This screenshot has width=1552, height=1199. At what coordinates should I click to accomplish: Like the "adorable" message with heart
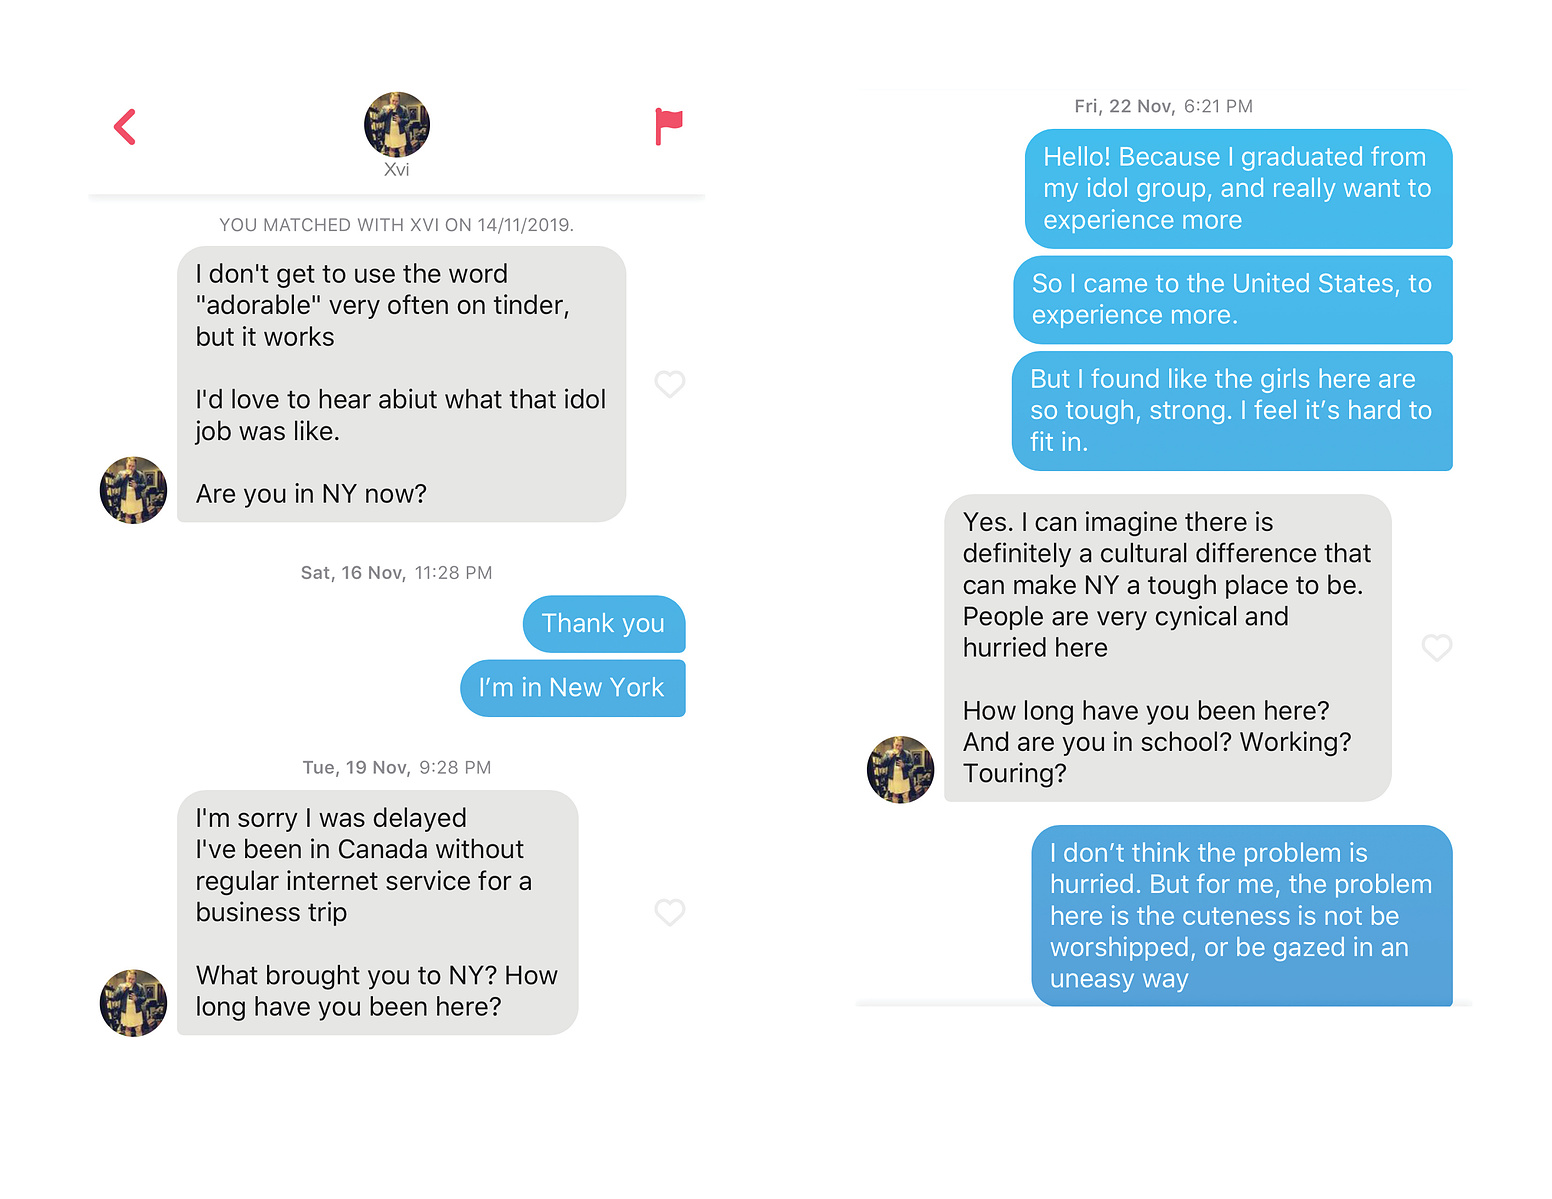pyautogui.click(x=670, y=384)
